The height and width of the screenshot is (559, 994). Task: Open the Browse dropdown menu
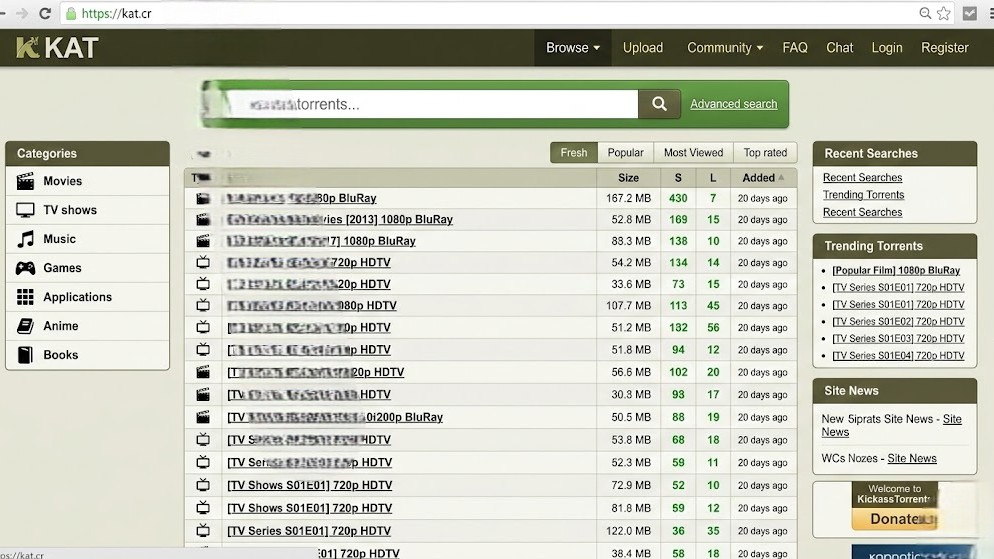(573, 48)
